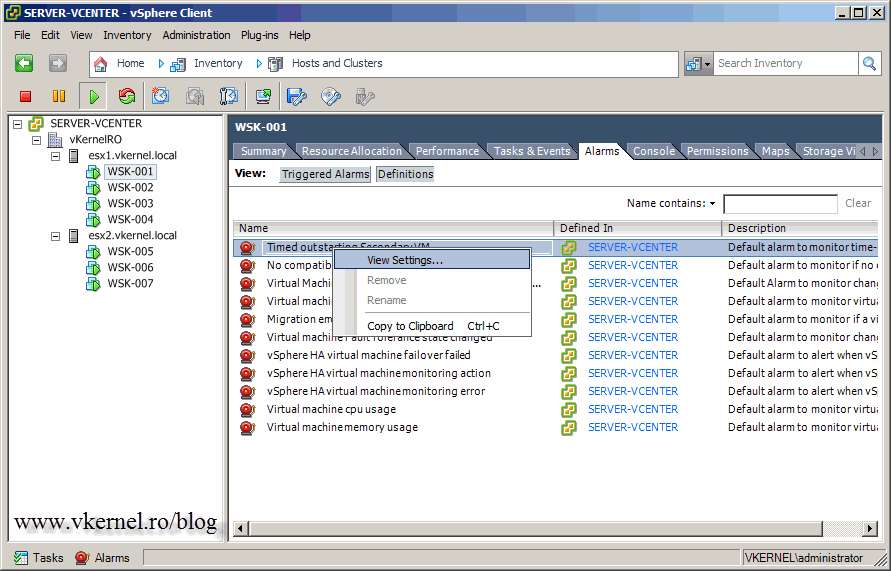Click horizontal scrollbar left arrow
Viewport: 891px width, 571px height.
pos(241,529)
